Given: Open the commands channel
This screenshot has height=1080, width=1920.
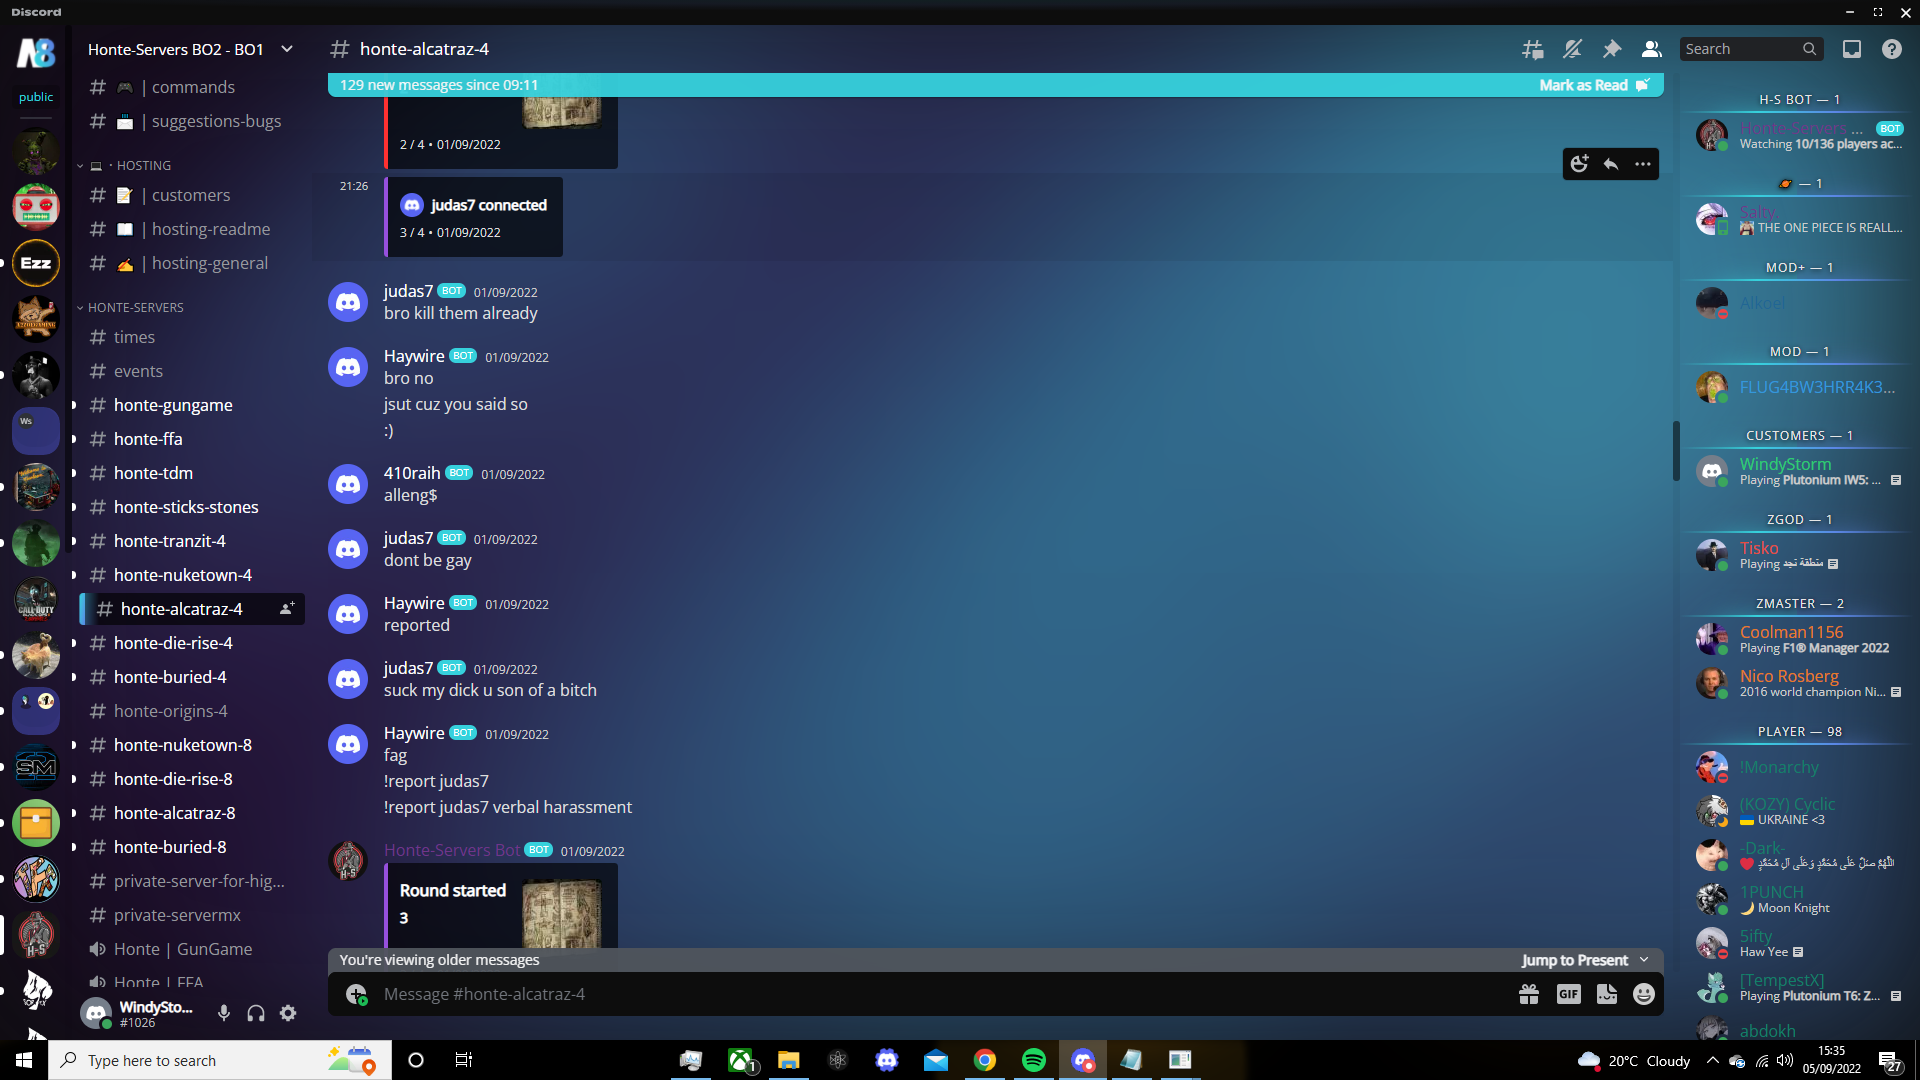Looking at the screenshot, I should [x=192, y=87].
